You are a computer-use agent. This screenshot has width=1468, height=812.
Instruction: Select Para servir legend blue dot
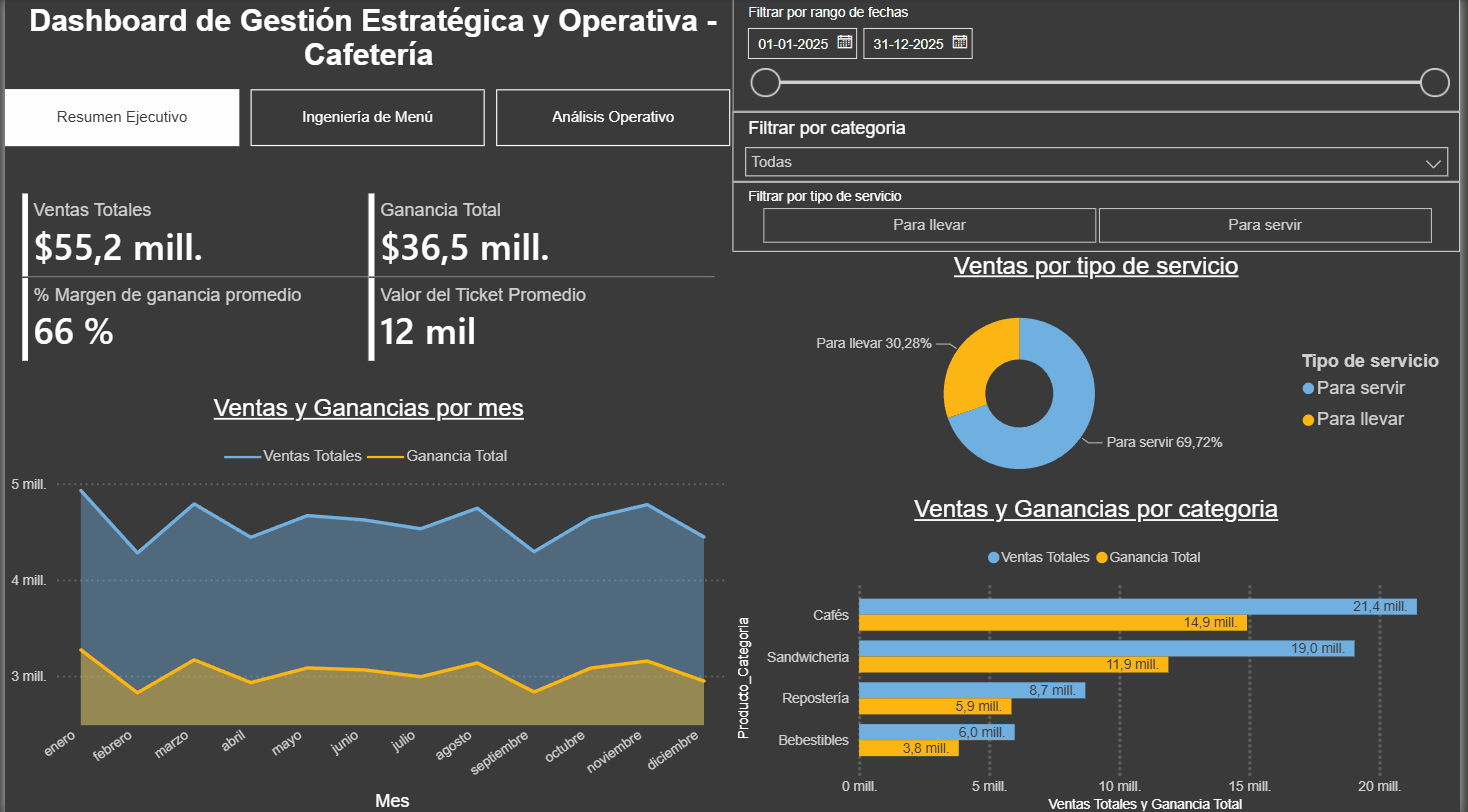point(1308,389)
